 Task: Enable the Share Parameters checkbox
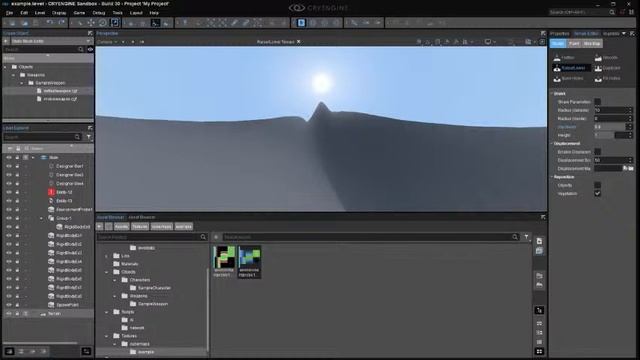pyautogui.click(x=598, y=102)
